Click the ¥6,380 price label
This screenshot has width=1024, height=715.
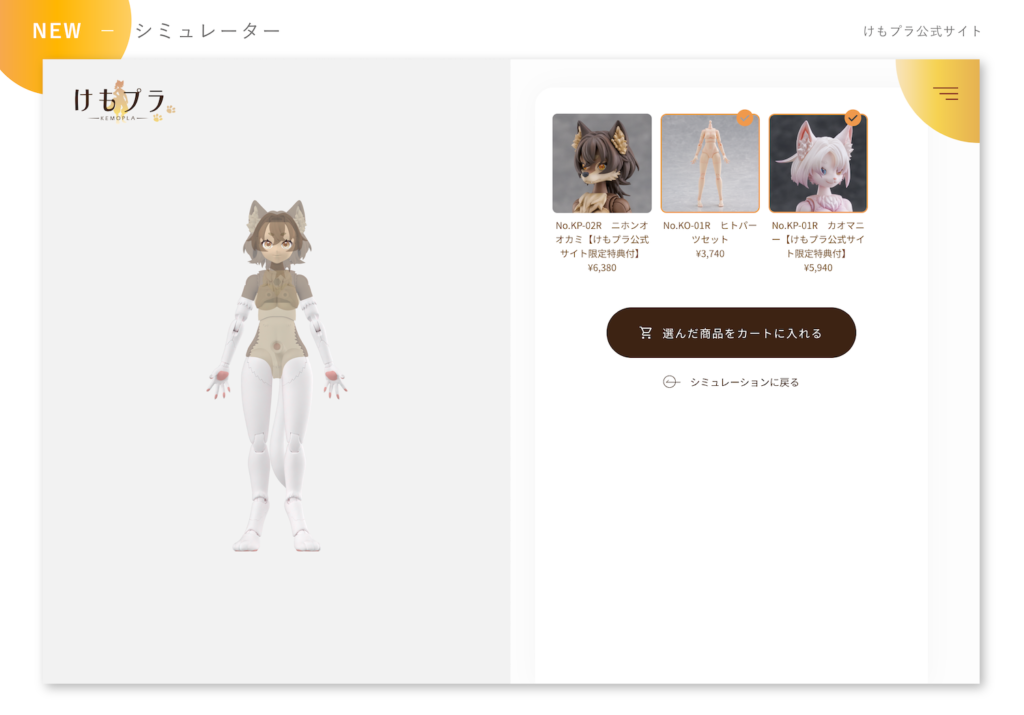click(602, 268)
